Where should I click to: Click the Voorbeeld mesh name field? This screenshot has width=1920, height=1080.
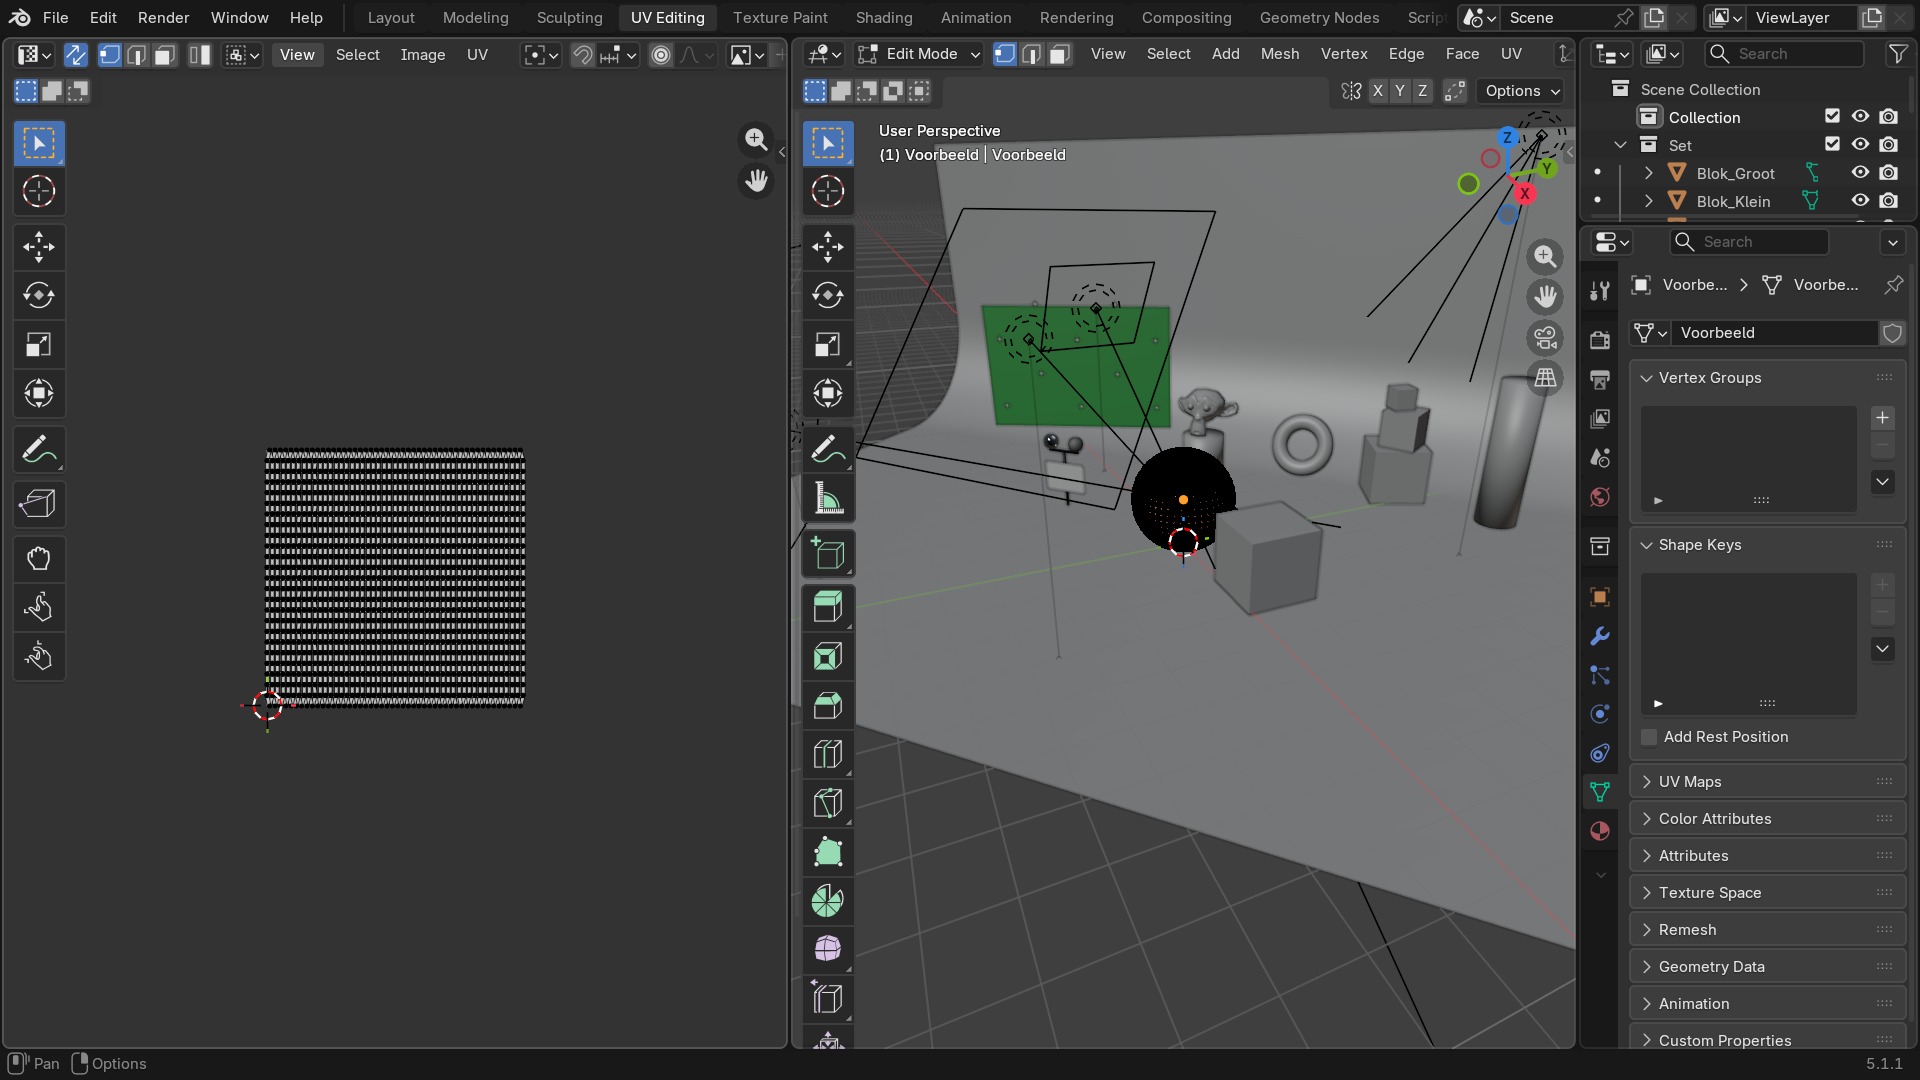pos(1774,333)
